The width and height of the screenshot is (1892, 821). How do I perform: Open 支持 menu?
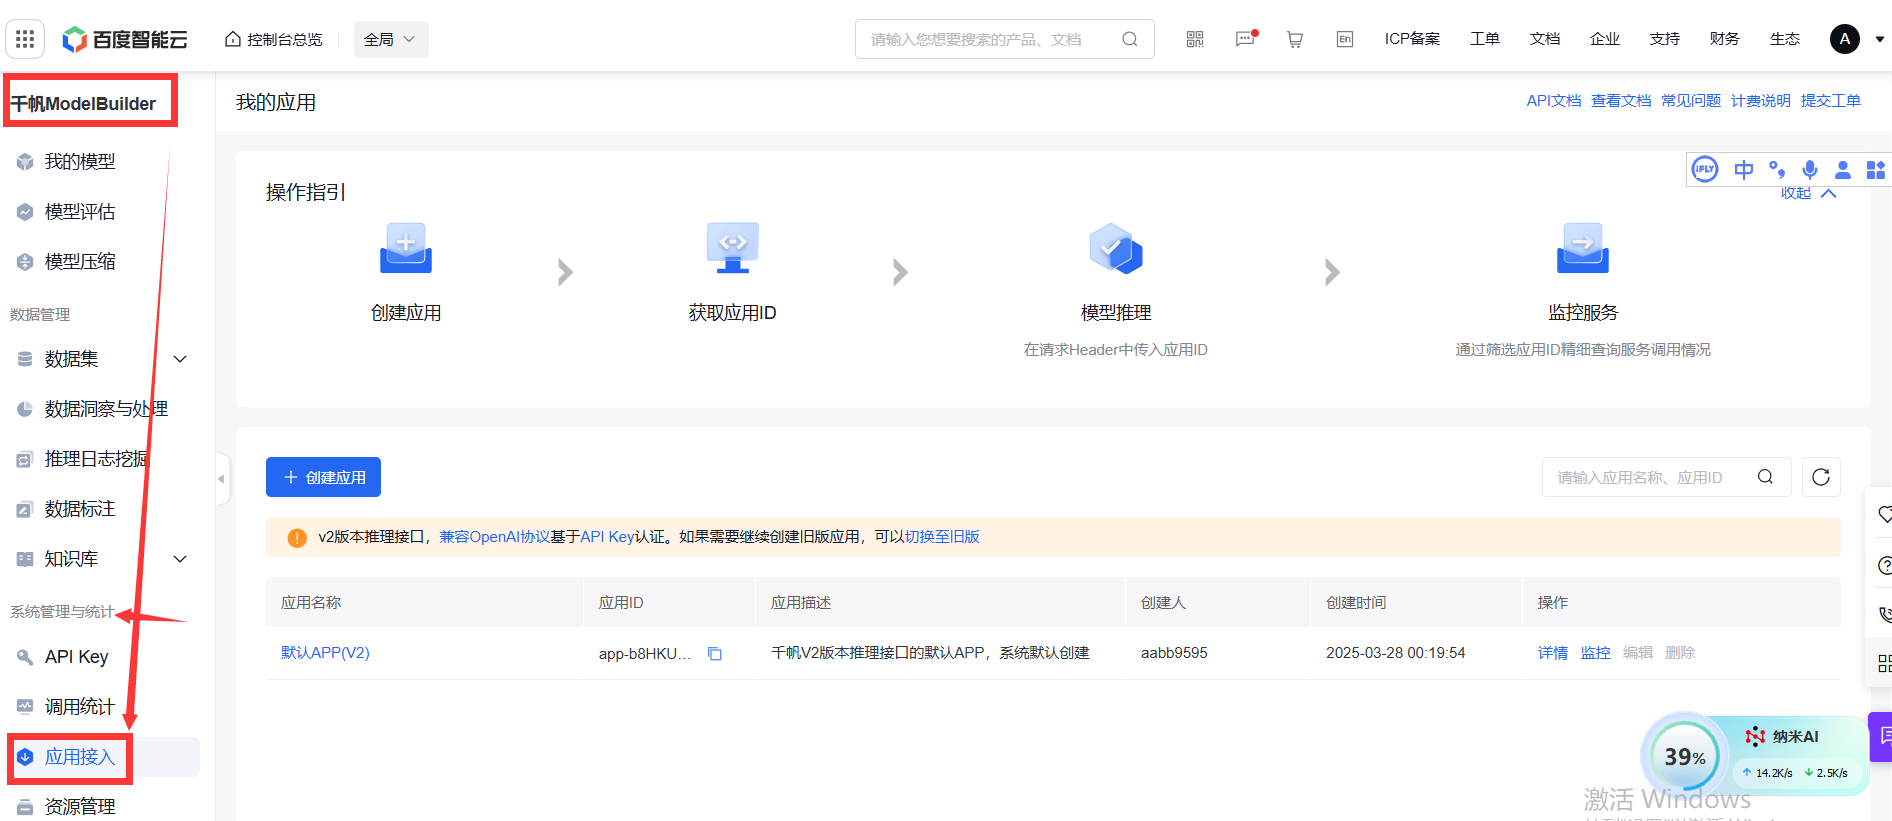click(1665, 39)
